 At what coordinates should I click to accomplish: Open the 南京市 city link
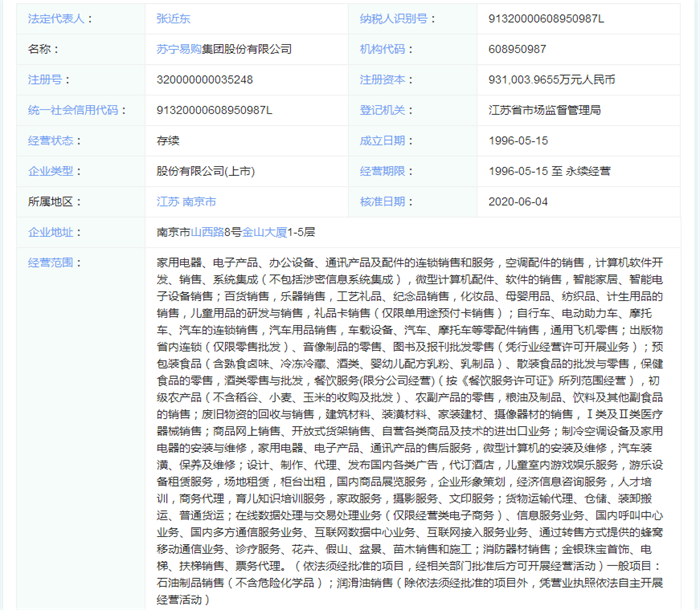coord(200,201)
